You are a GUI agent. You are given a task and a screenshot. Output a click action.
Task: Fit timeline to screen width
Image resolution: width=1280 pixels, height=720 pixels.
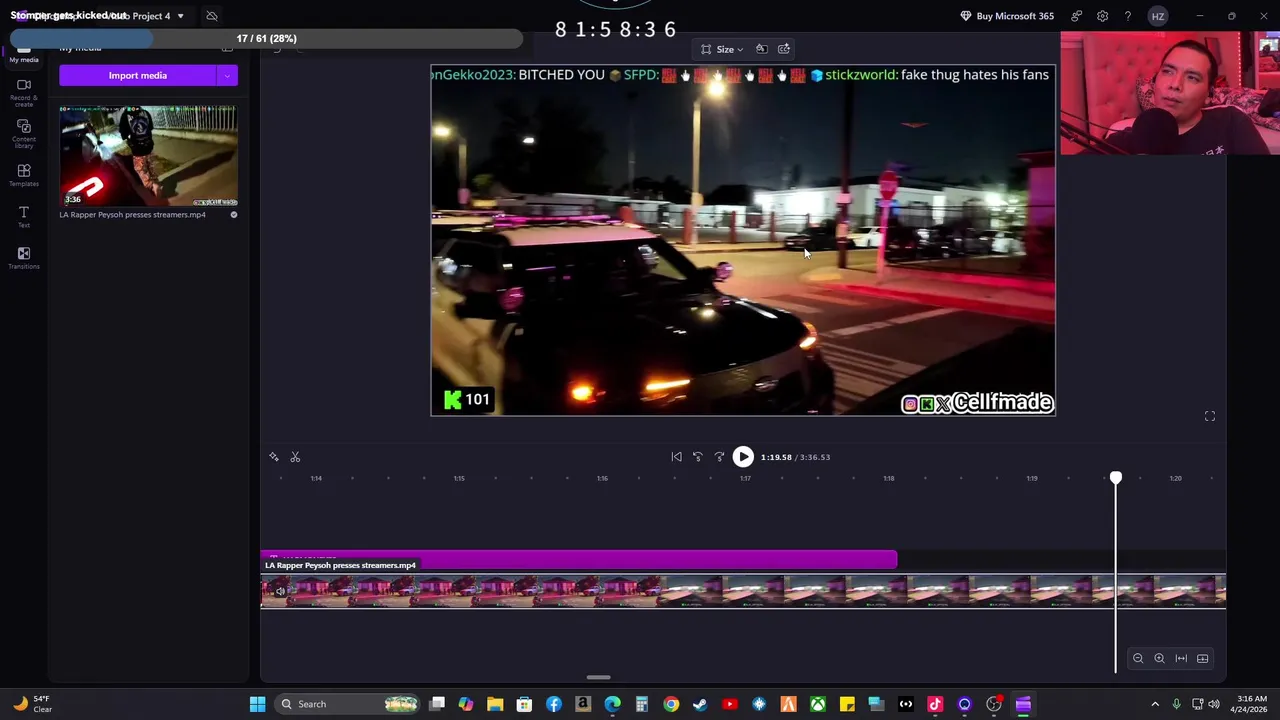pyautogui.click(x=1181, y=658)
